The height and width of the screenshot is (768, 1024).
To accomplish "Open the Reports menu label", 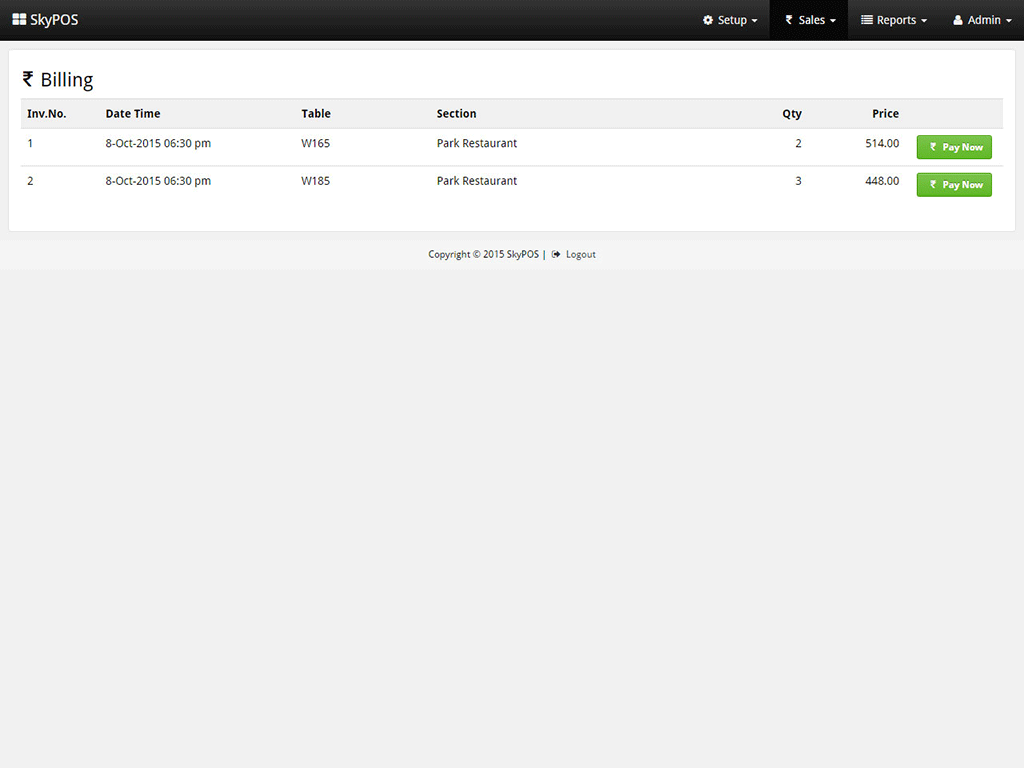I will tap(896, 20).
